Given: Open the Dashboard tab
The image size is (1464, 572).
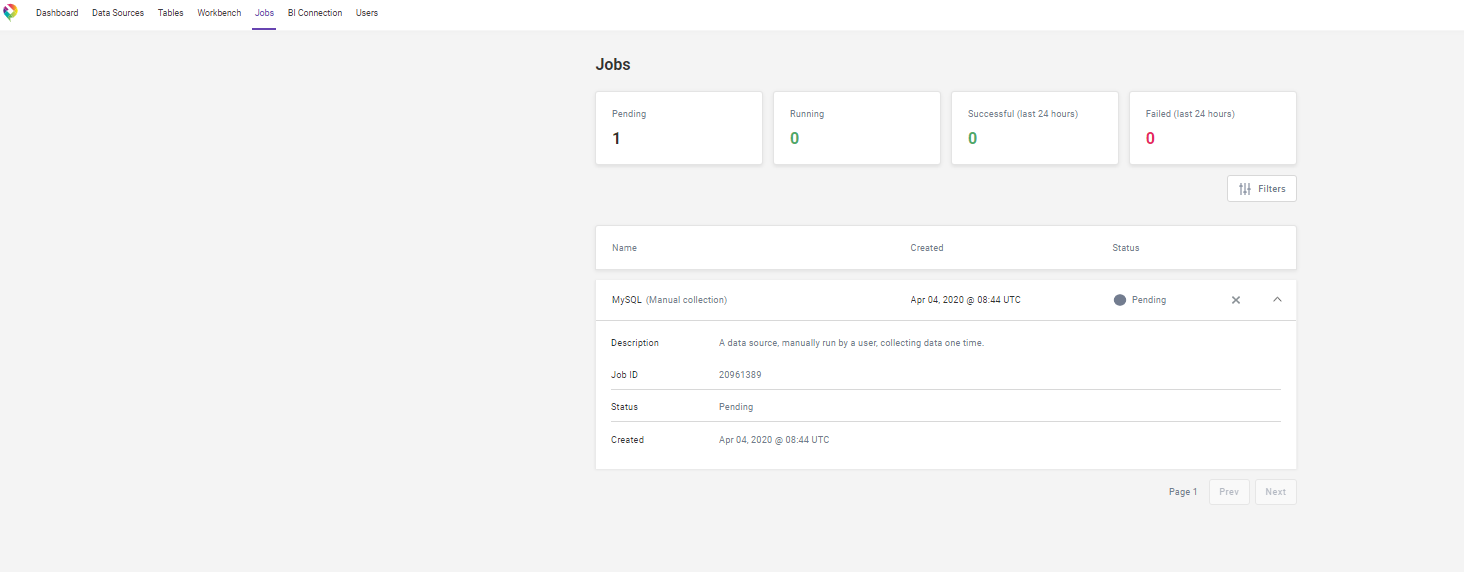Looking at the screenshot, I should [57, 13].
